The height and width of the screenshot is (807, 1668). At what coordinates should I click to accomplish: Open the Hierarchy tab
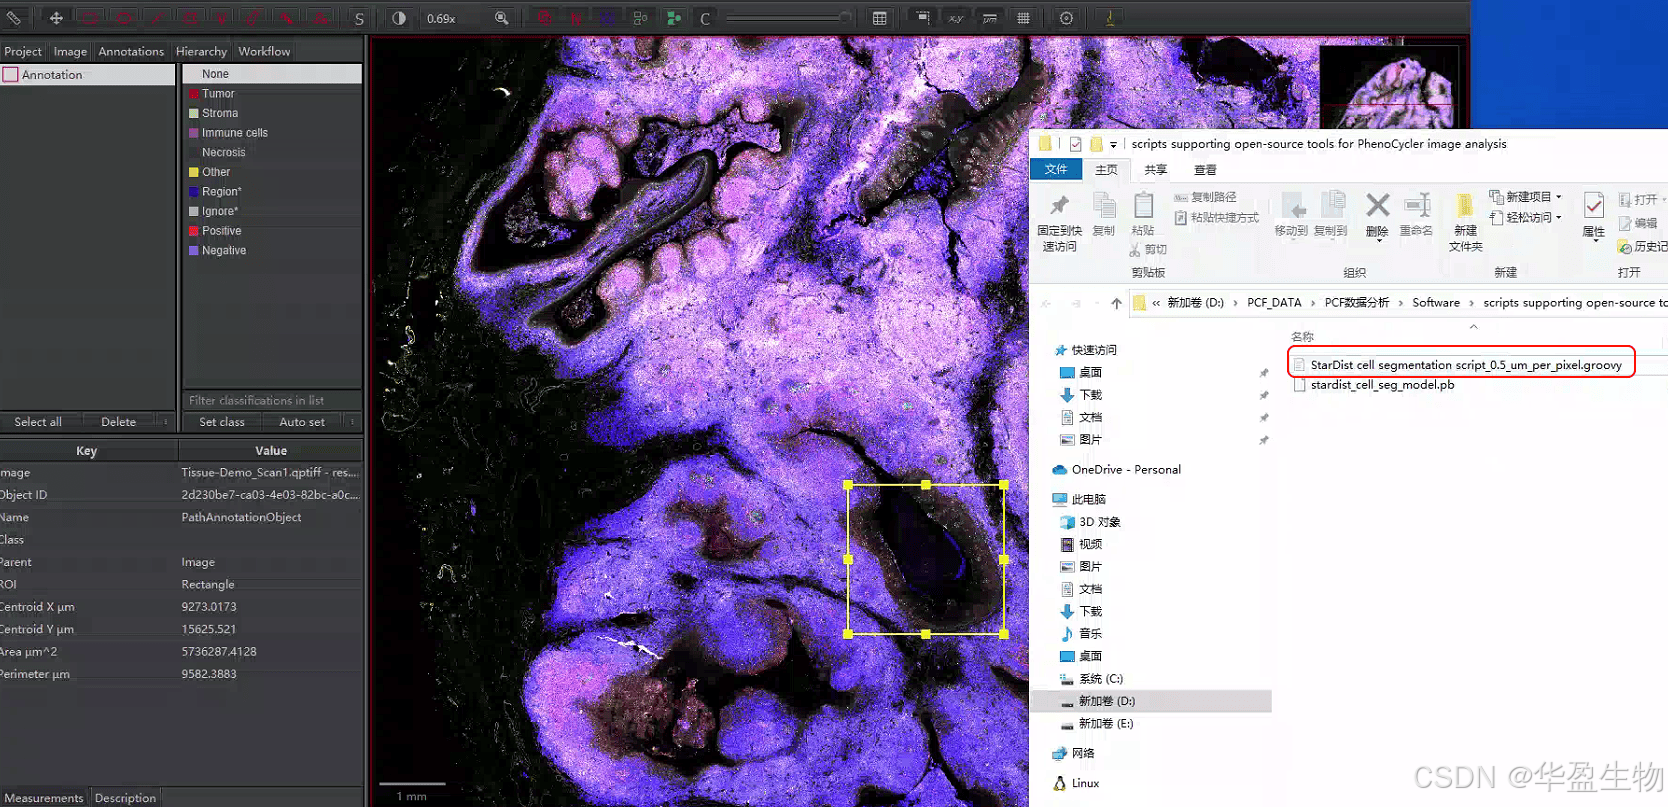coord(201,51)
